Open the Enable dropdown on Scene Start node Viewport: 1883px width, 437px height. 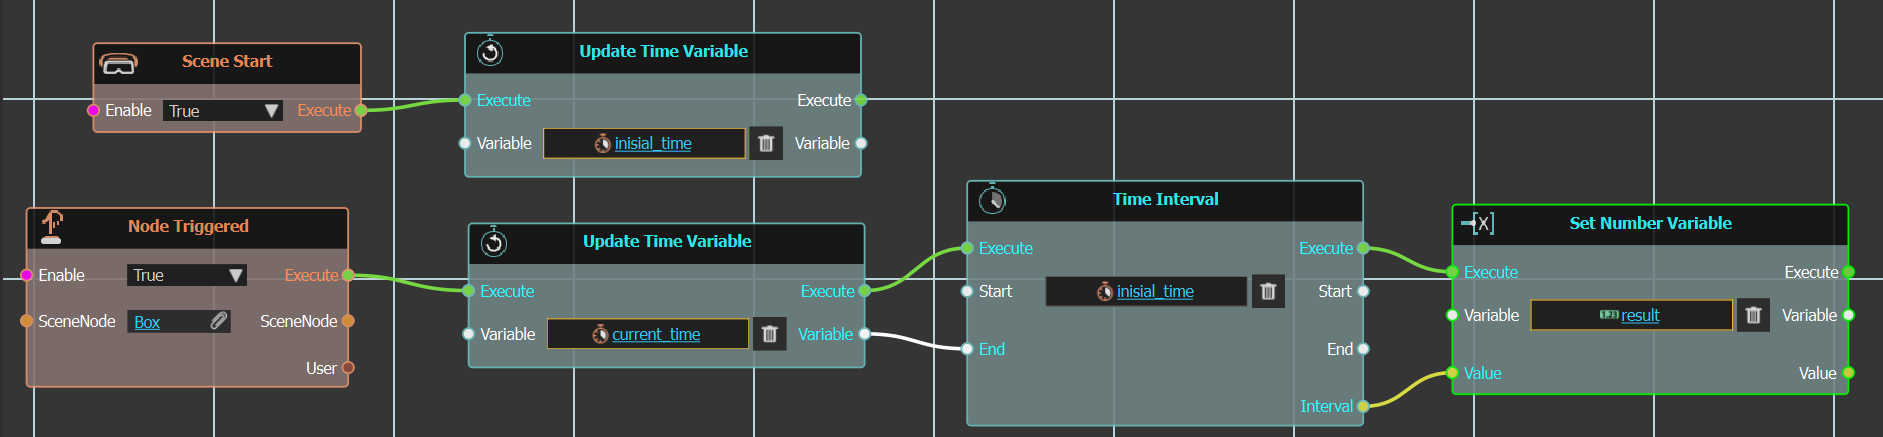223,111
